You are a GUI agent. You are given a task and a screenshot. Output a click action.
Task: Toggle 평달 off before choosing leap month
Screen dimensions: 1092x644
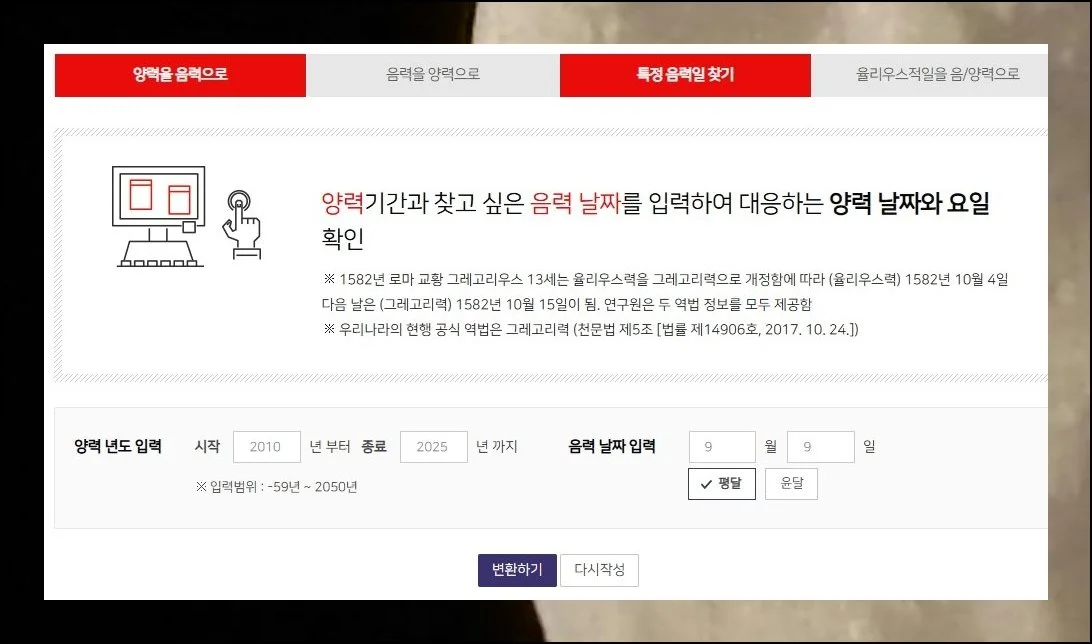[x=721, y=483]
